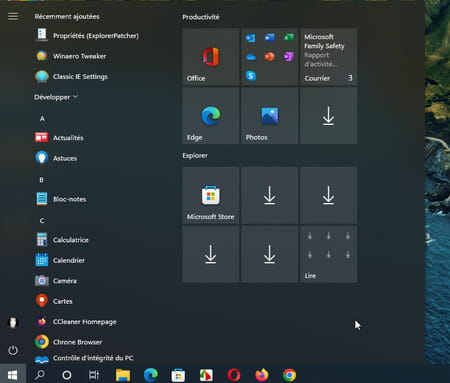This screenshot has height=383, width=450.
Task: Launch Firefox from taskbar
Action: (262, 375)
